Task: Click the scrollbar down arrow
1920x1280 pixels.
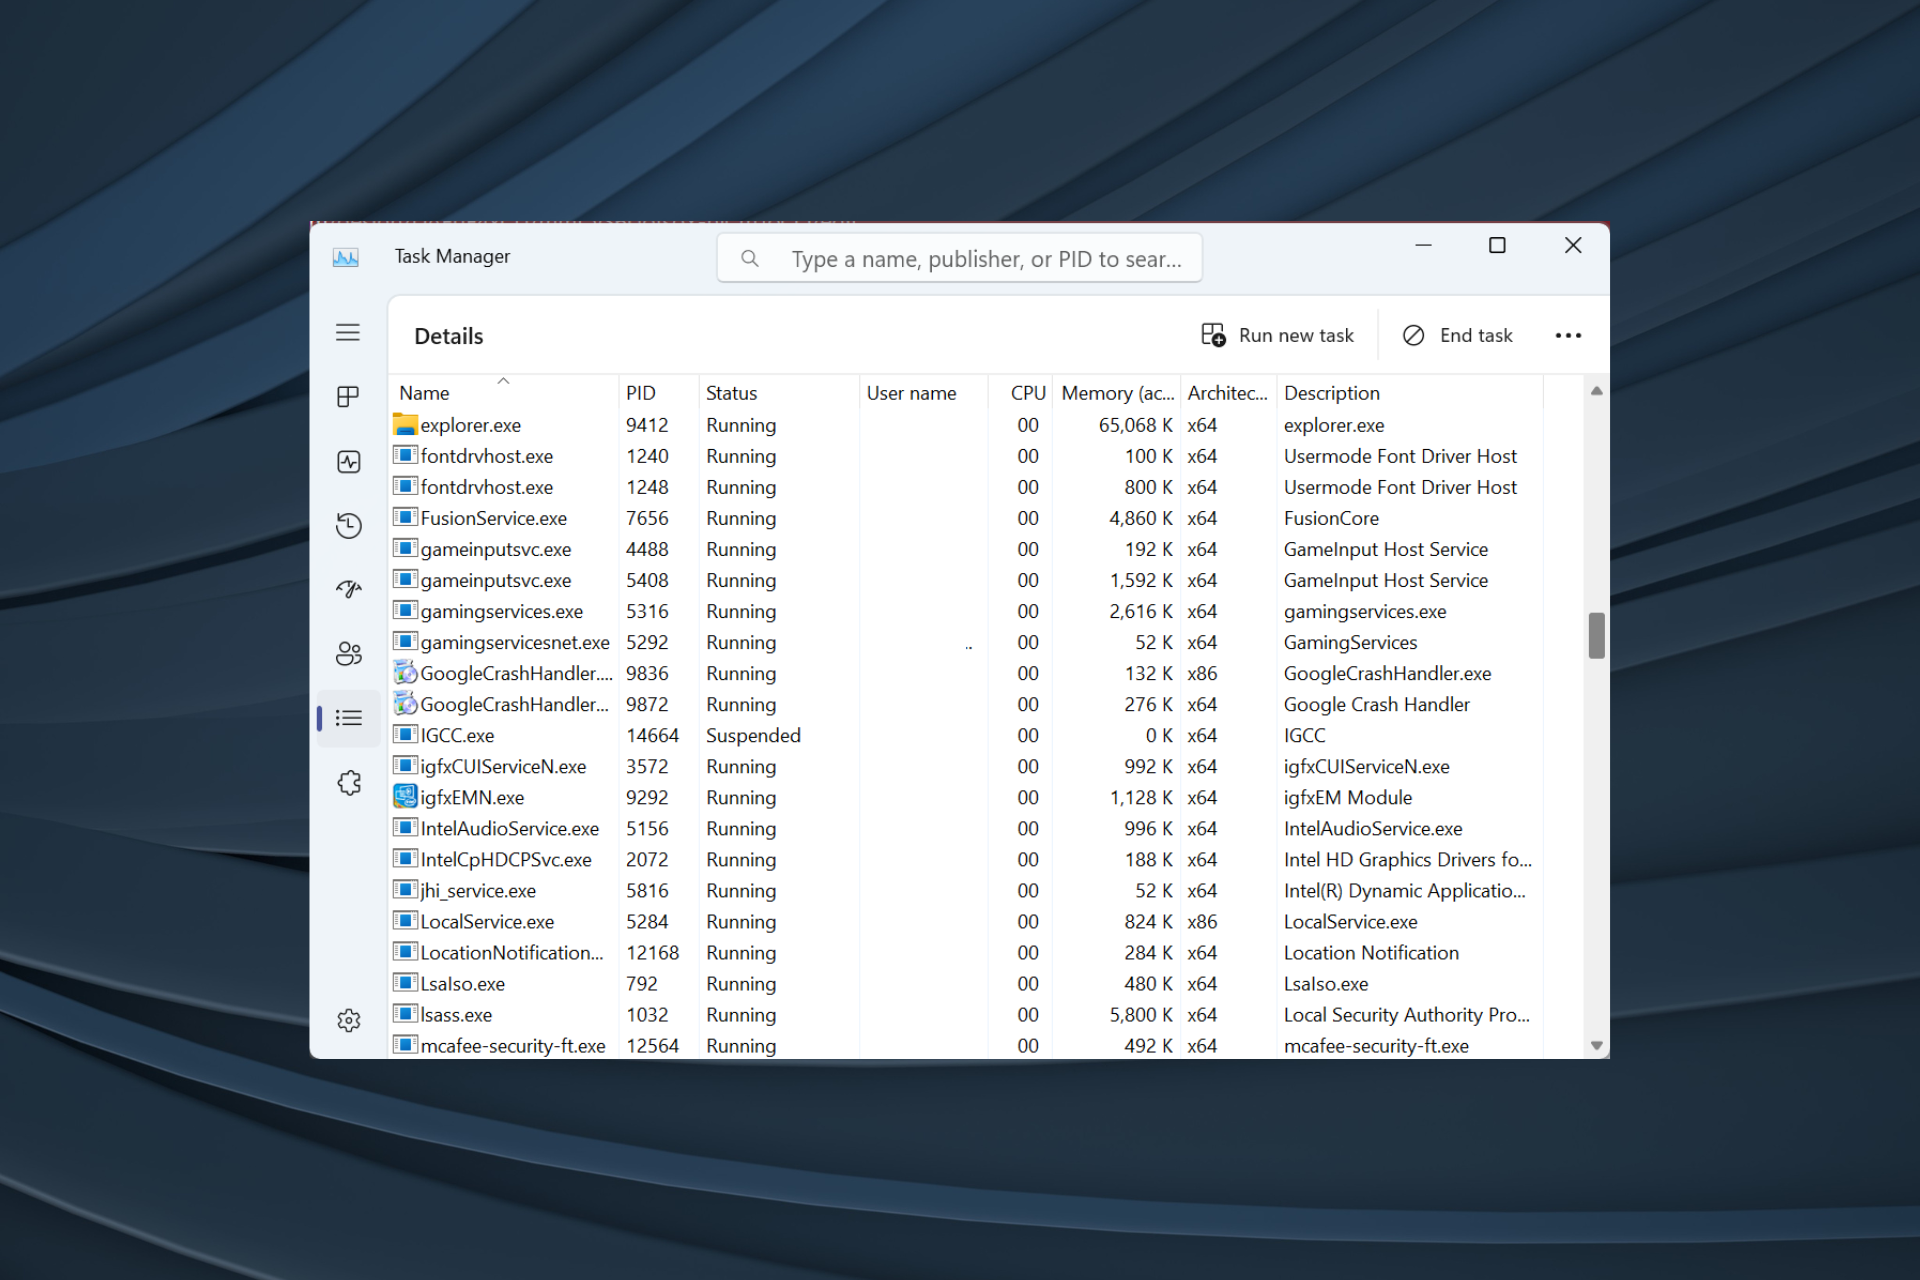Action: (x=1597, y=1045)
